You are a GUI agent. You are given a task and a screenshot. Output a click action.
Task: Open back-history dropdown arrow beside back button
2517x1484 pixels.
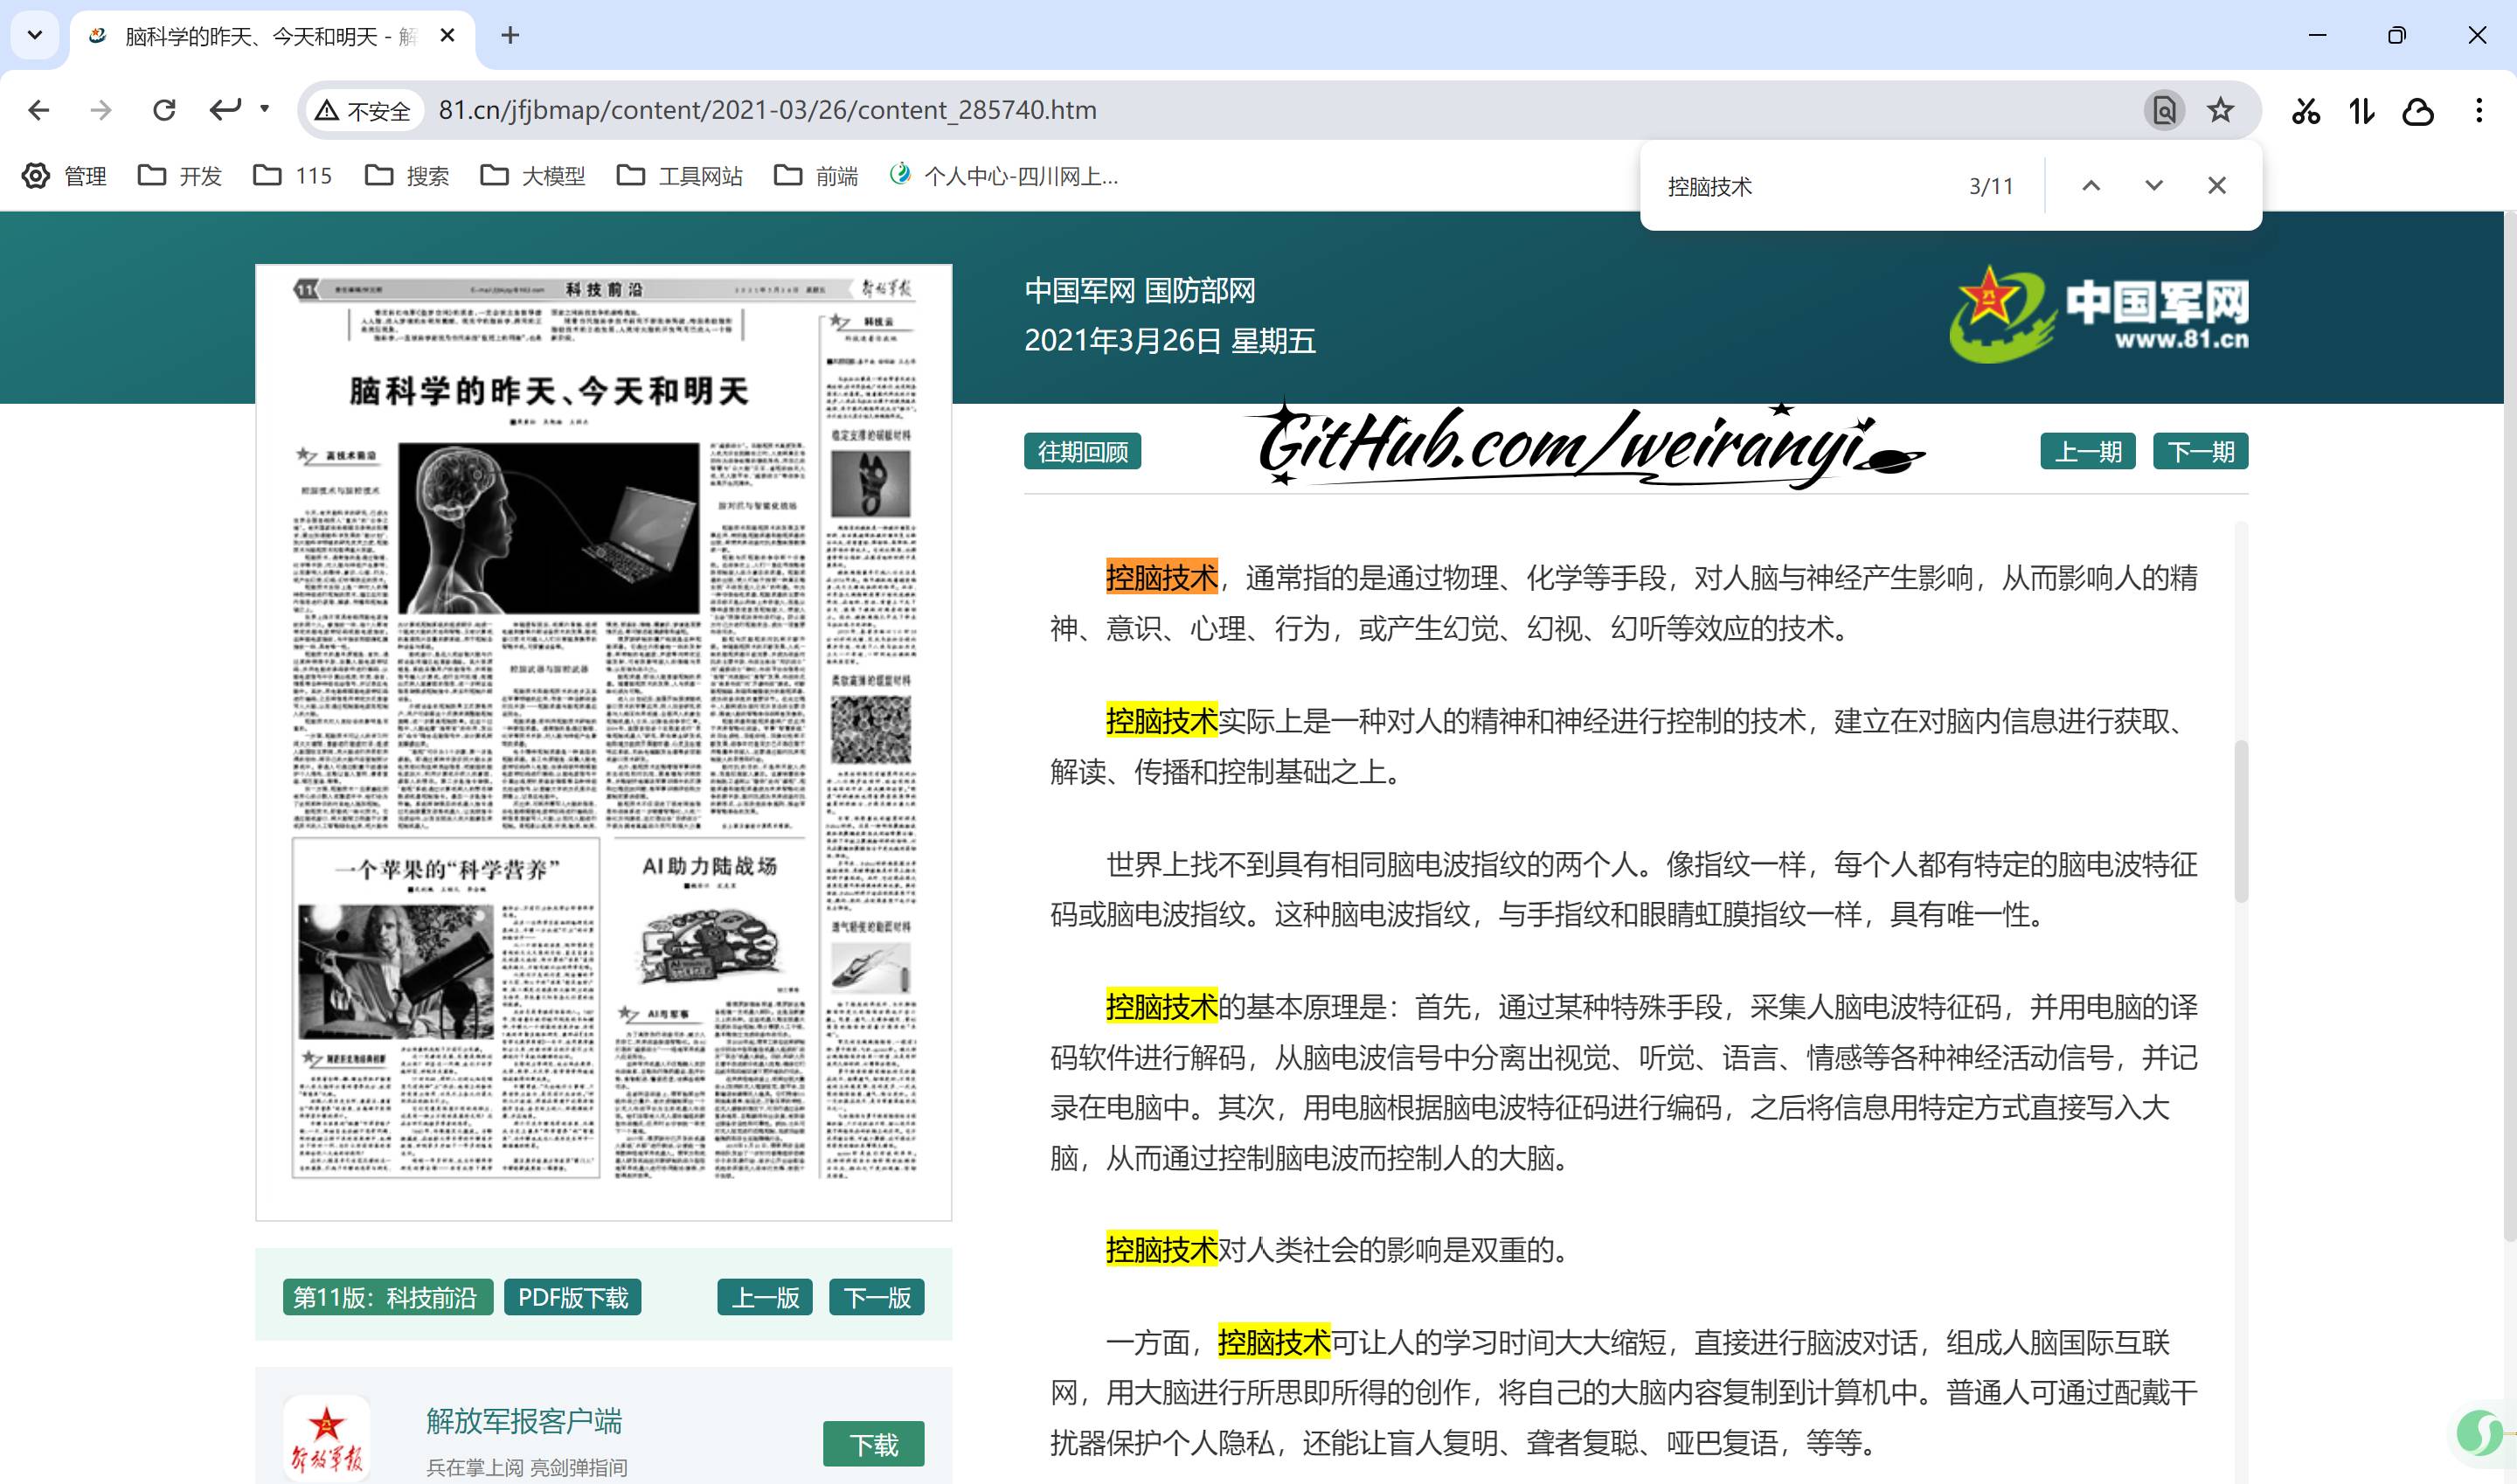(264, 110)
